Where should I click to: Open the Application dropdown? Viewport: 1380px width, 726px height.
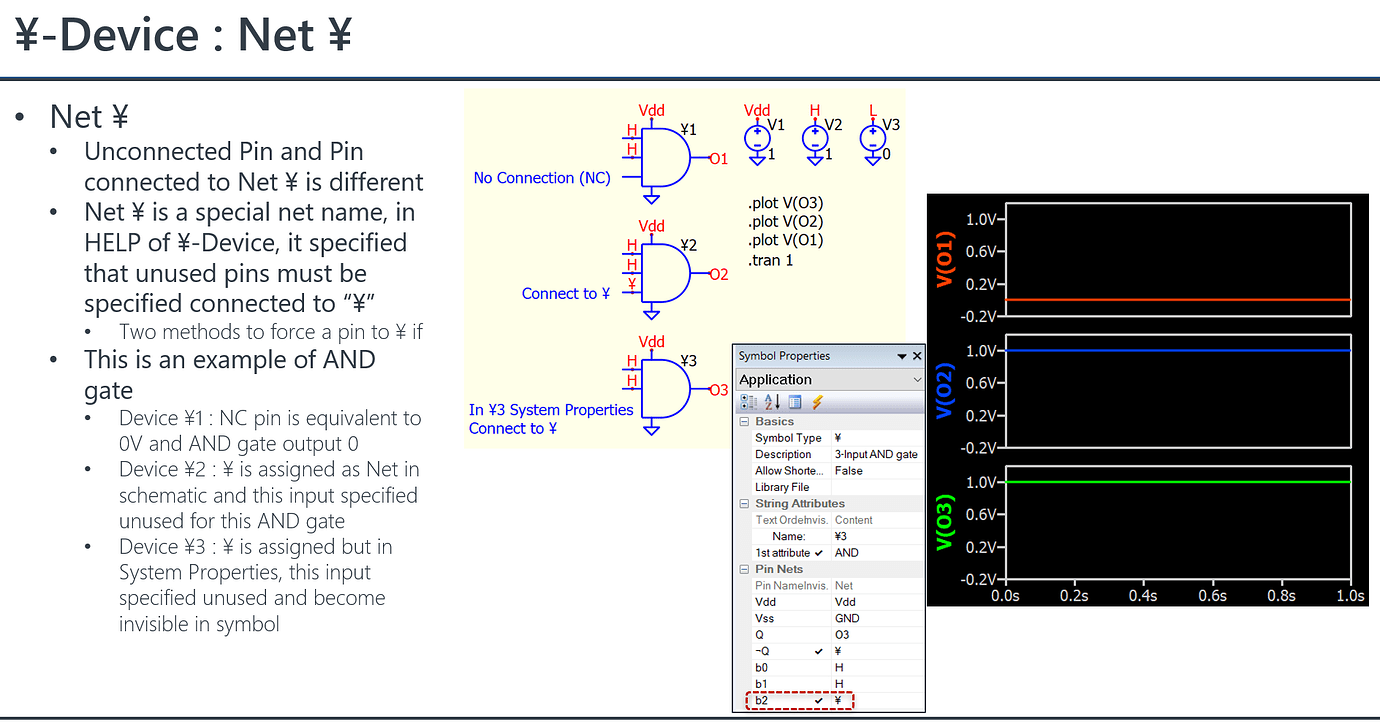tap(918, 378)
